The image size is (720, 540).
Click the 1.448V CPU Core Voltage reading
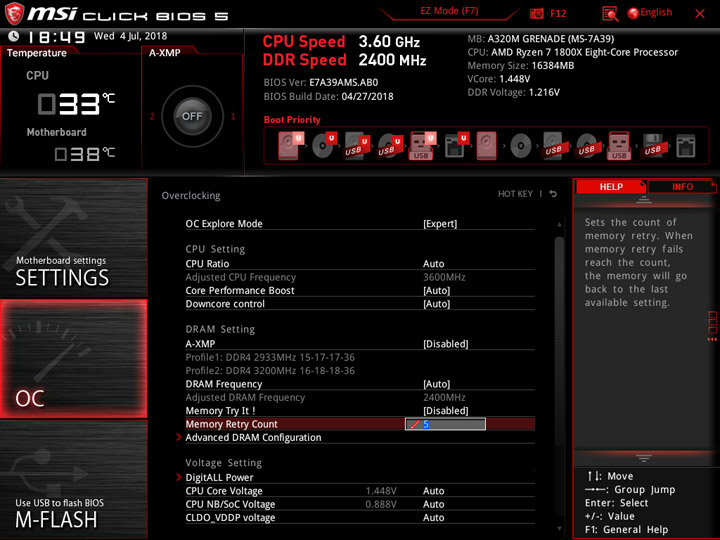click(381, 491)
